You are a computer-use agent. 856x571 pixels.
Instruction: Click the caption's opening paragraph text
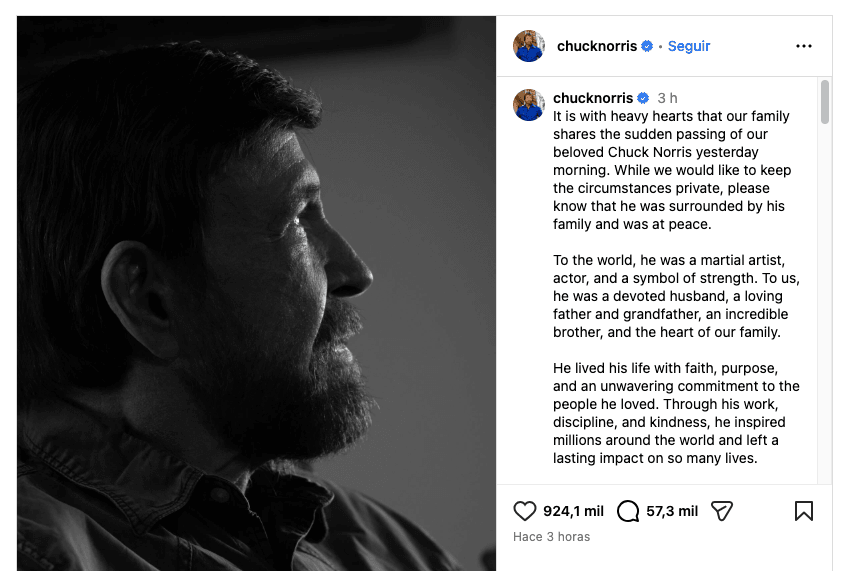(x=672, y=170)
